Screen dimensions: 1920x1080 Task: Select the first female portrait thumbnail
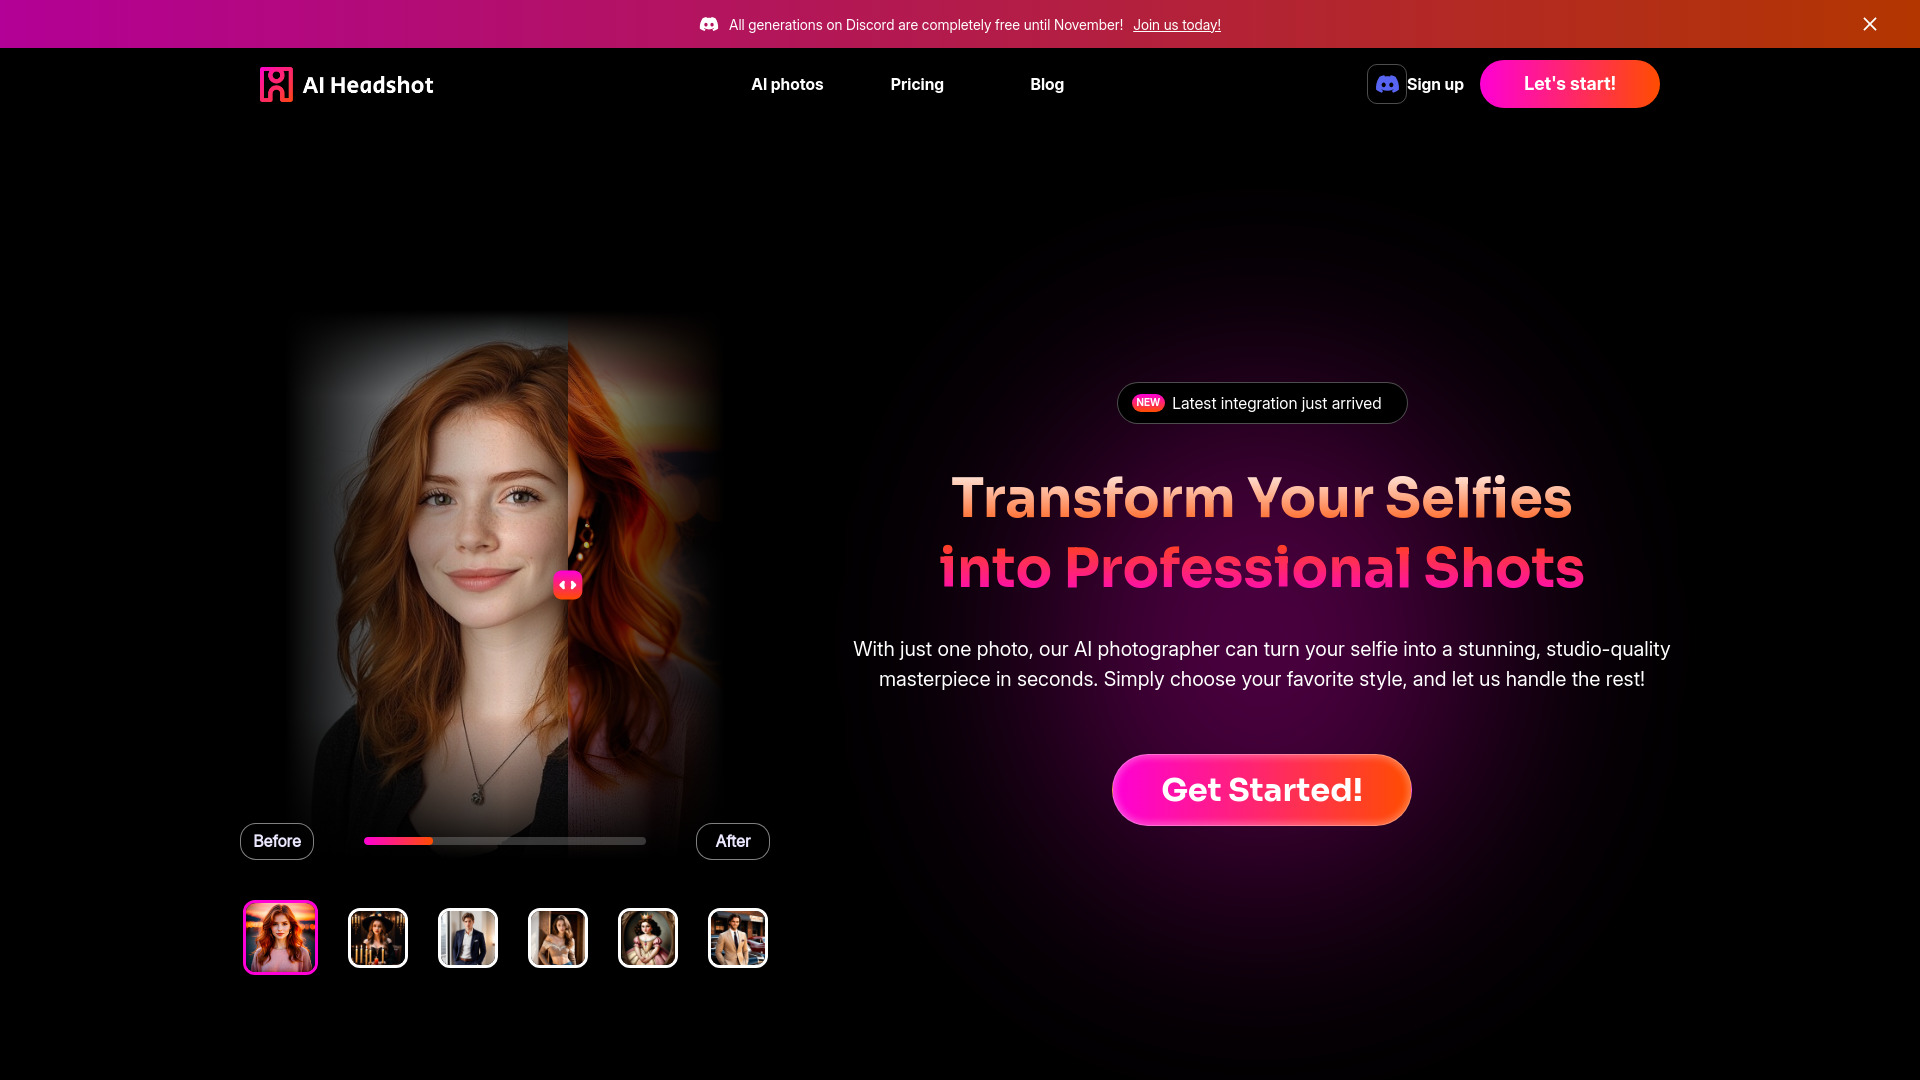(x=280, y=938)
